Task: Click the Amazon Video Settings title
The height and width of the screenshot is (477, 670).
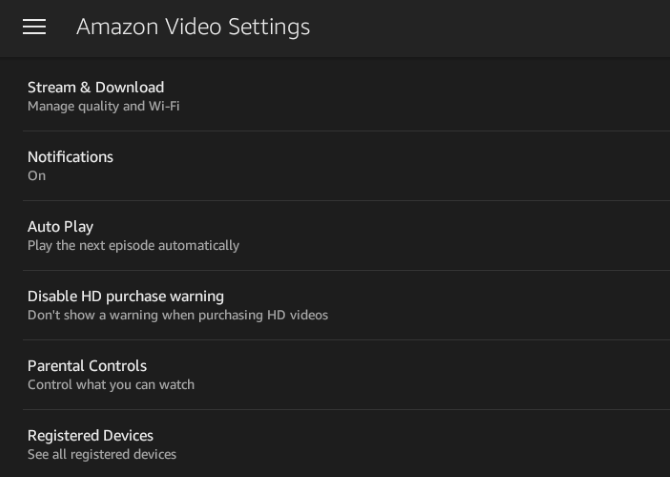Action: [x=193, y=27]
